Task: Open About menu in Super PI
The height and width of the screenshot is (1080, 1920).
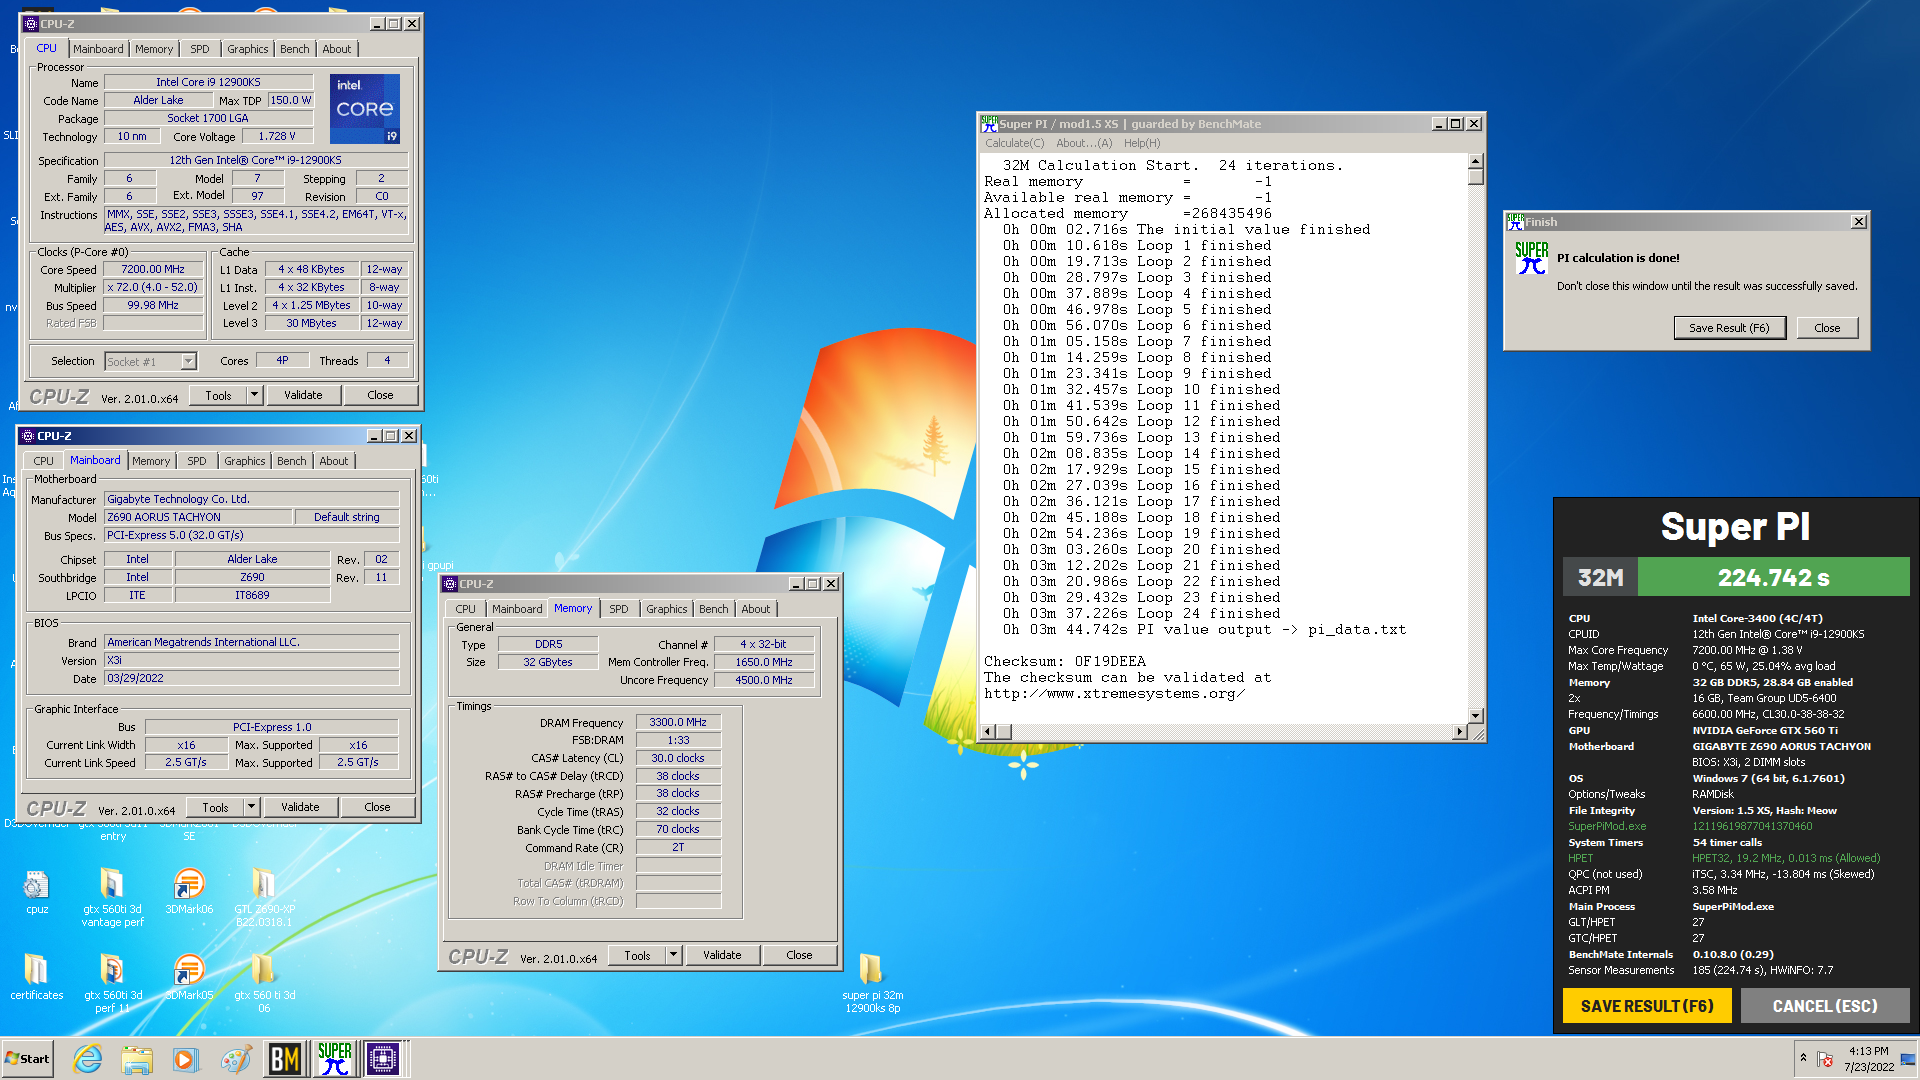Action: pos(1084,143)
